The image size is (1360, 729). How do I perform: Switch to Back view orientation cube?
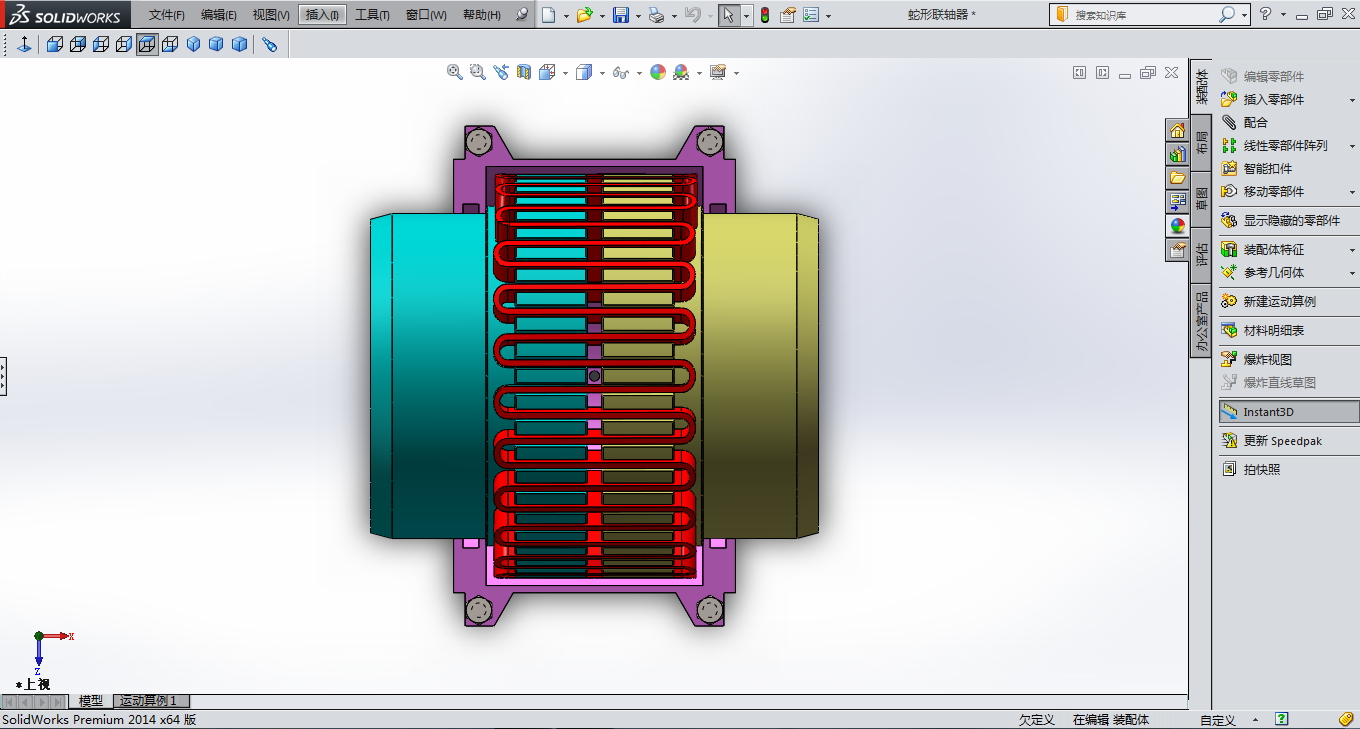point(78,44)
